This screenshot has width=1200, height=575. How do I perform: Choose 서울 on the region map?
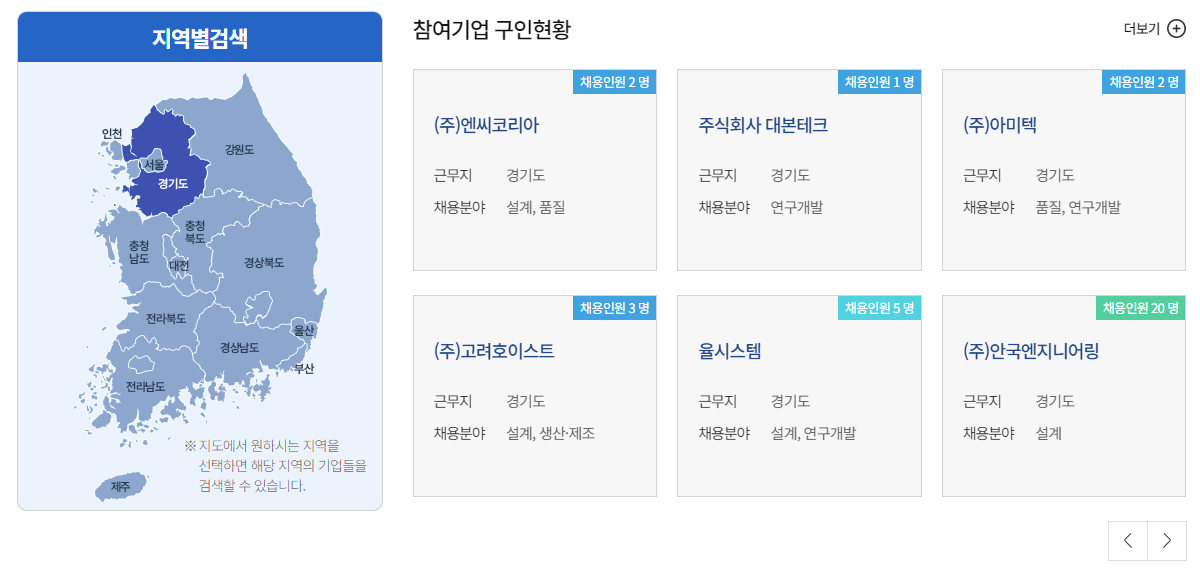[x=154, y=164]
